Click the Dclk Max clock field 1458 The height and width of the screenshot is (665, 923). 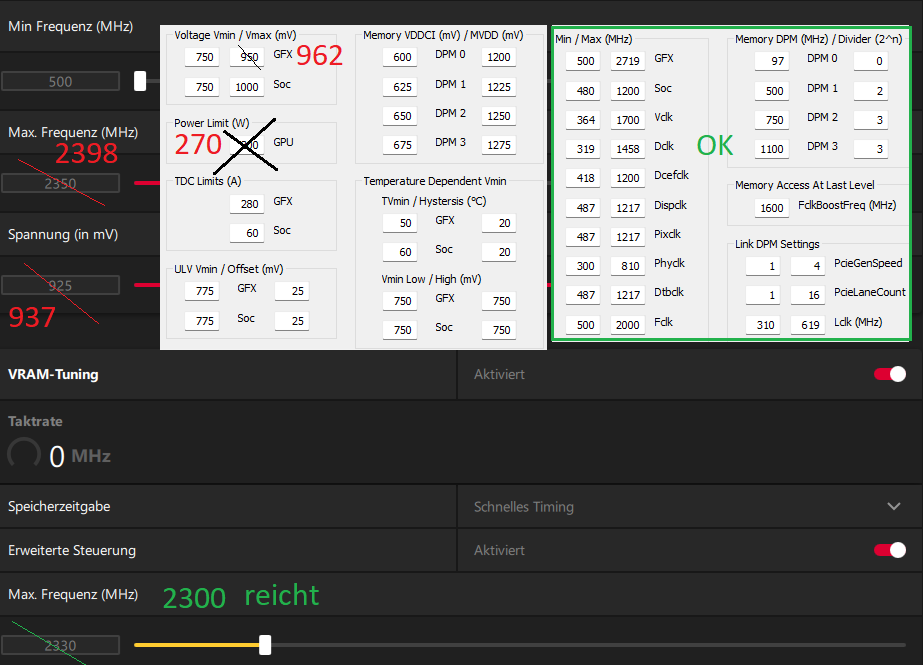[x=627, y=149]
